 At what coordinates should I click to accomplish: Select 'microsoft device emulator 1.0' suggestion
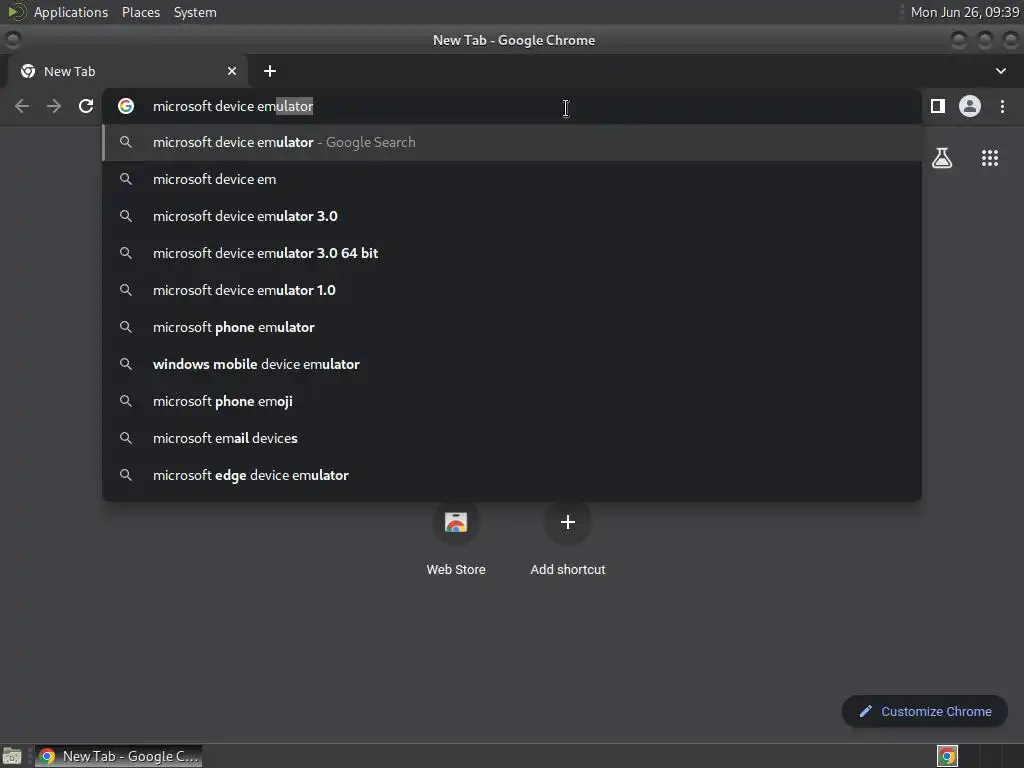click(x=512, y=290)
